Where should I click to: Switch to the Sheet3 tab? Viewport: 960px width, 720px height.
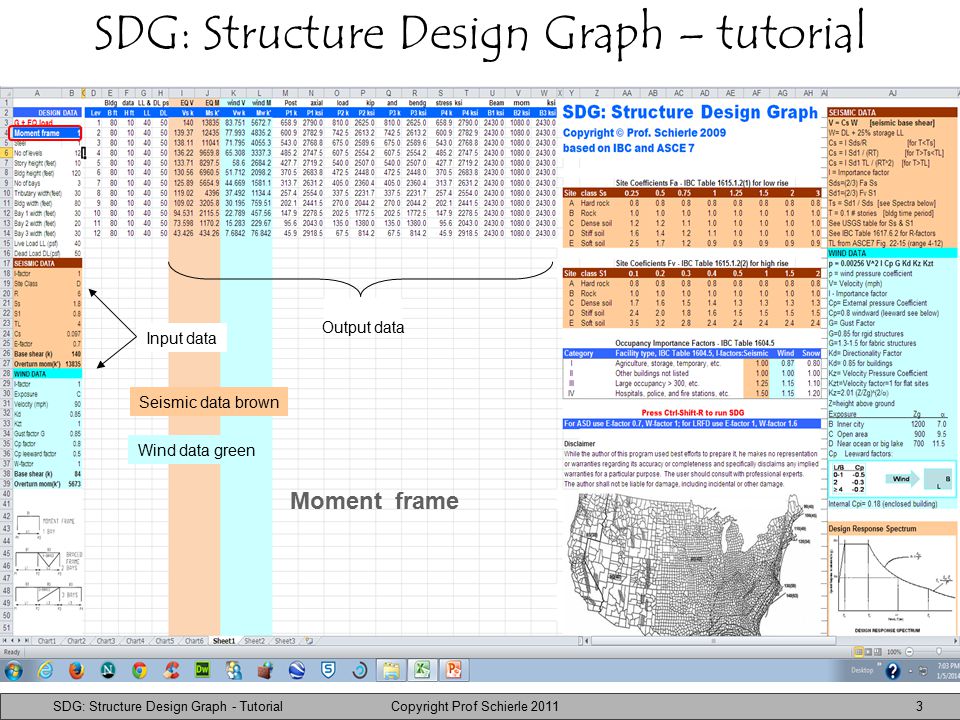click(x=285, y=641)
